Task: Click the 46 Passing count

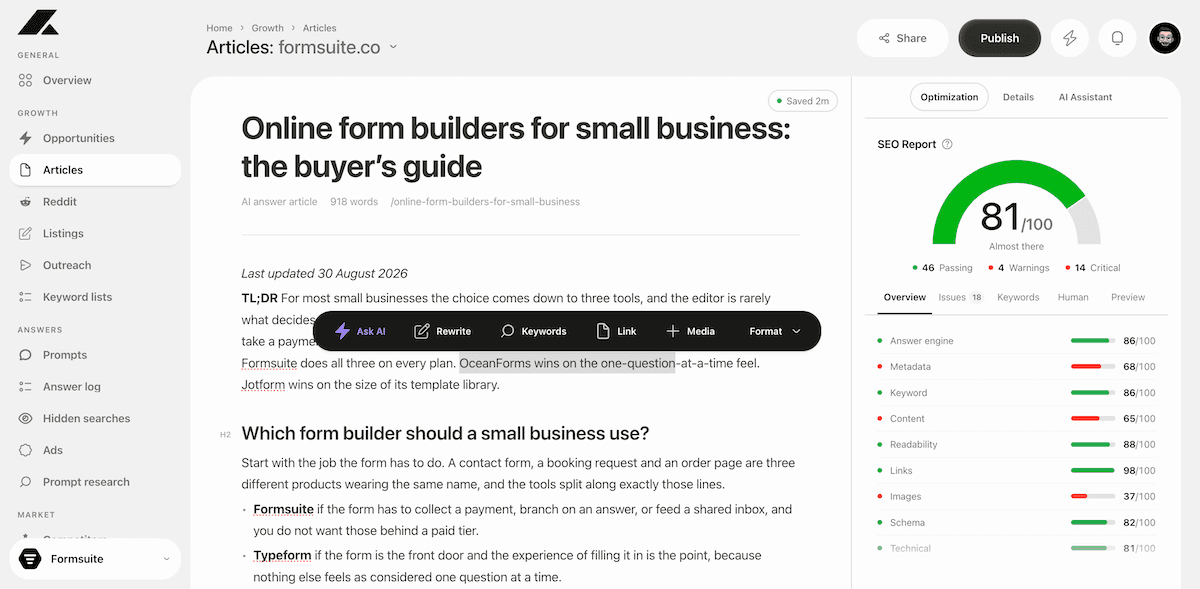Action: tap(942, 268)
